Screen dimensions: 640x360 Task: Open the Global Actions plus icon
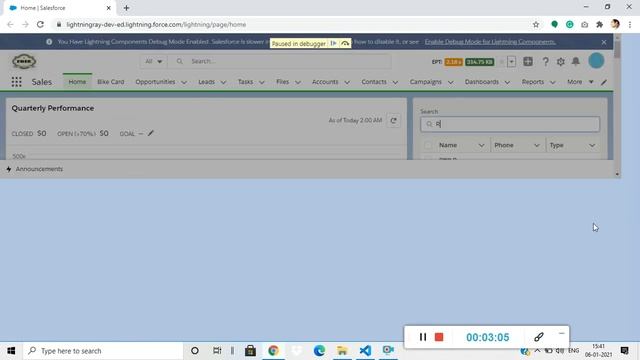tap(528, 61)
